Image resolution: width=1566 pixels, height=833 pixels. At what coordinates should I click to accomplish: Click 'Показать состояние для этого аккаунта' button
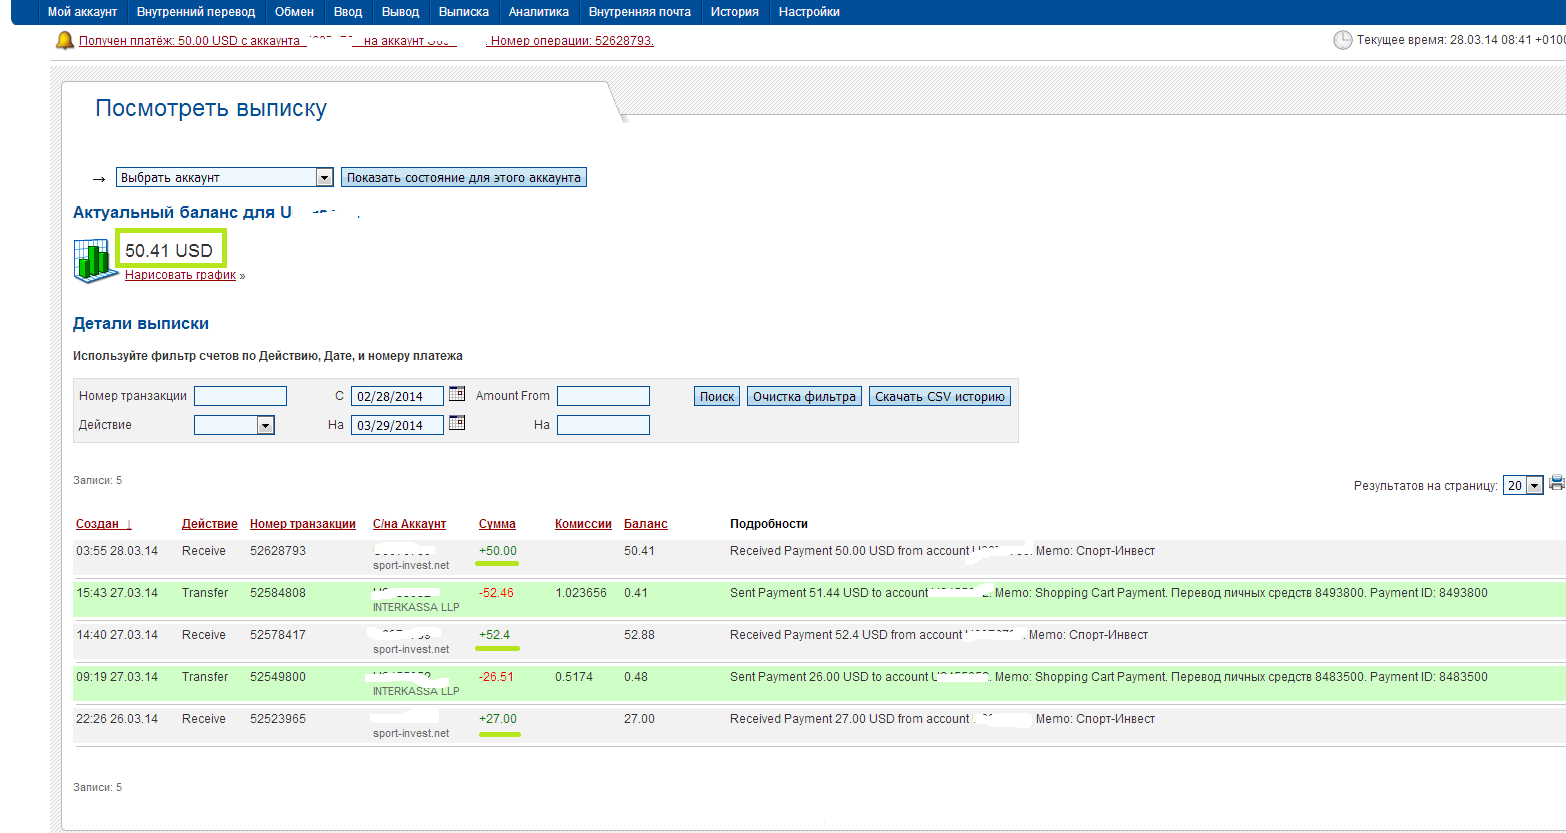(x=463, y=177)
